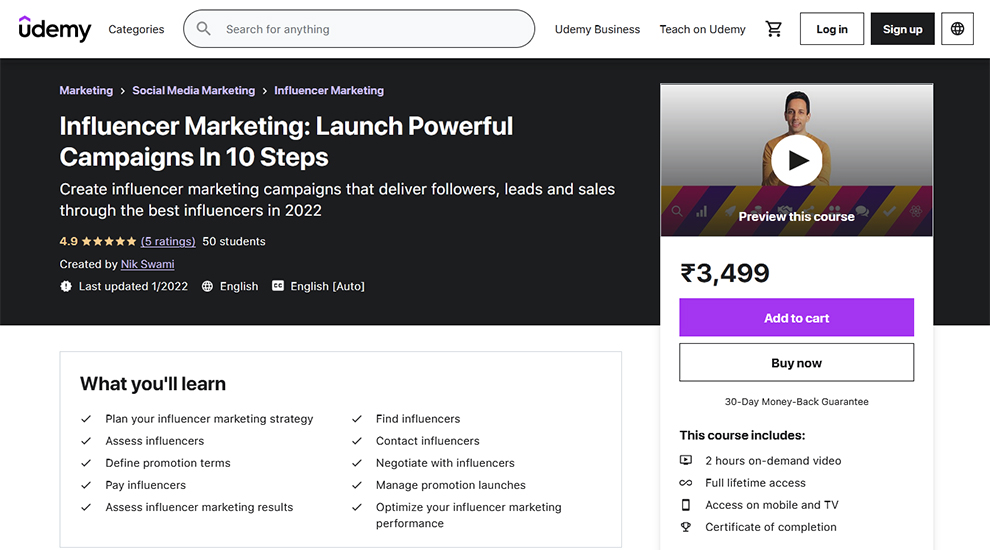Click the Udemy logo
This screenshot has height=550, width=990.
pyautogui.click(x=55, y=28)
